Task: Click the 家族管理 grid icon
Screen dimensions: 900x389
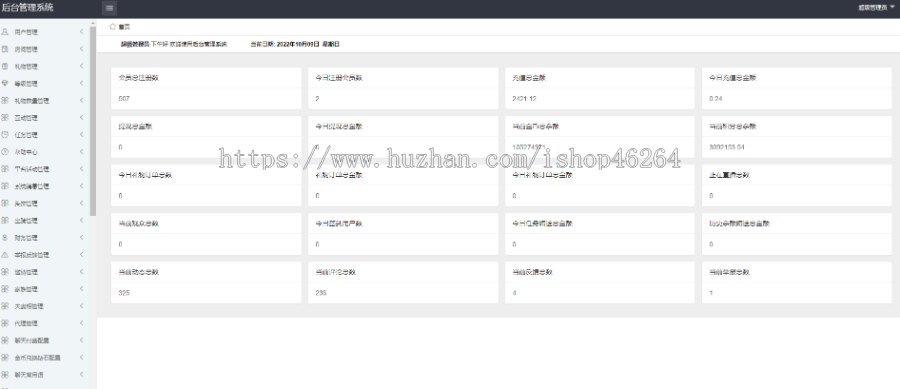Action: click(5, 289)
